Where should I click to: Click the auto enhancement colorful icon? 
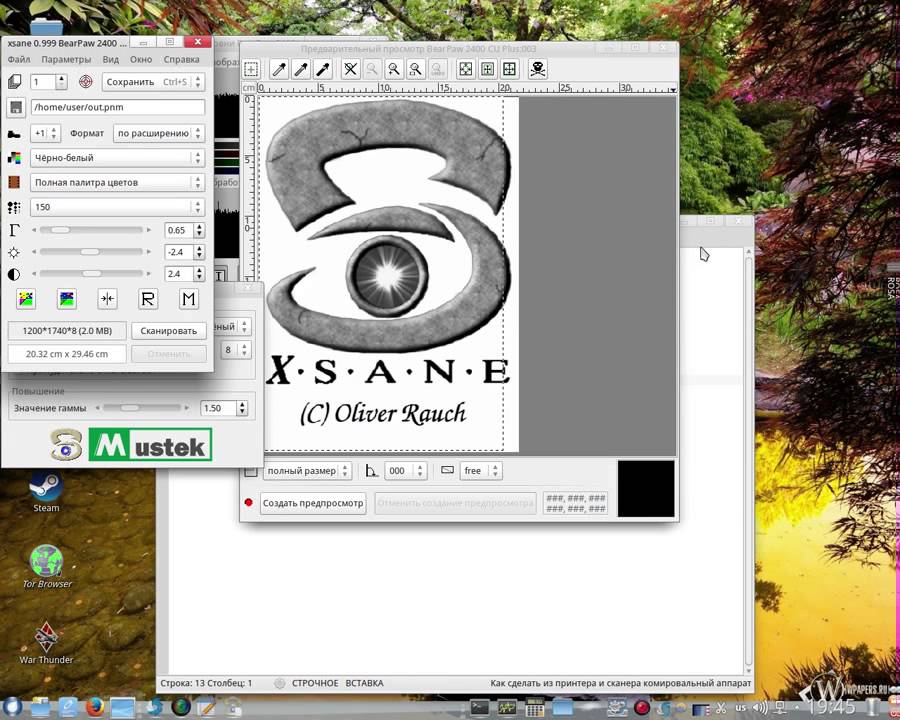(x=26, y=299)
